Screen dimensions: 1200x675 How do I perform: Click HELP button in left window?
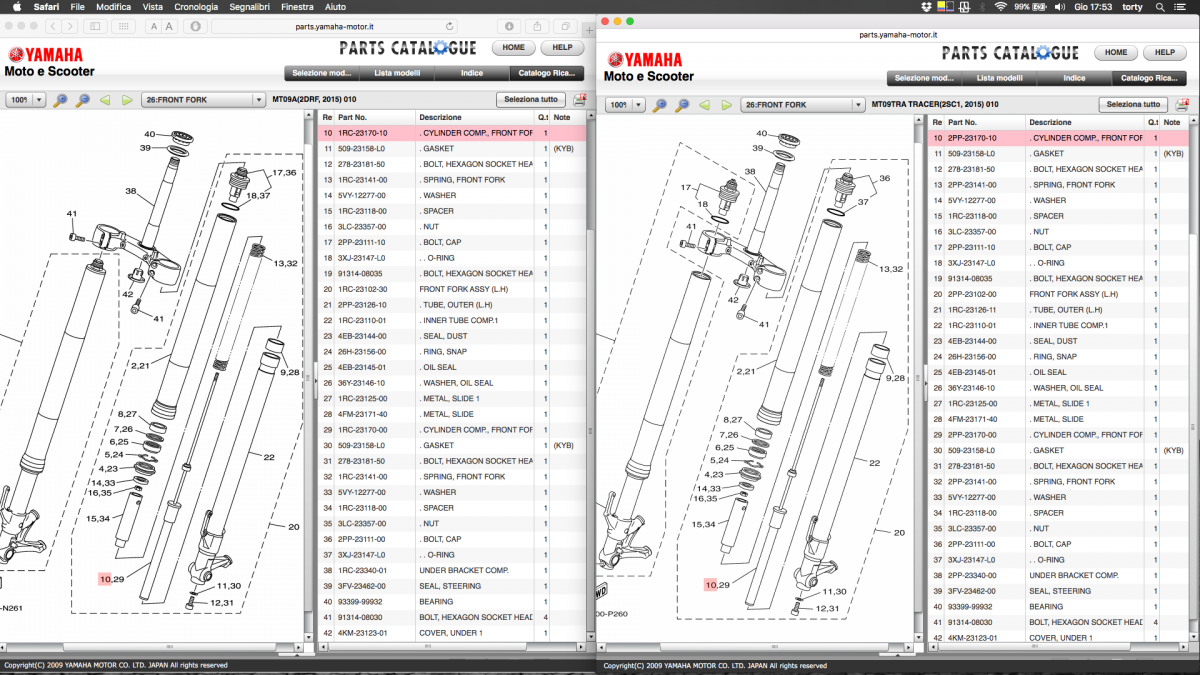pyautogui.click(x=563, y=48)
